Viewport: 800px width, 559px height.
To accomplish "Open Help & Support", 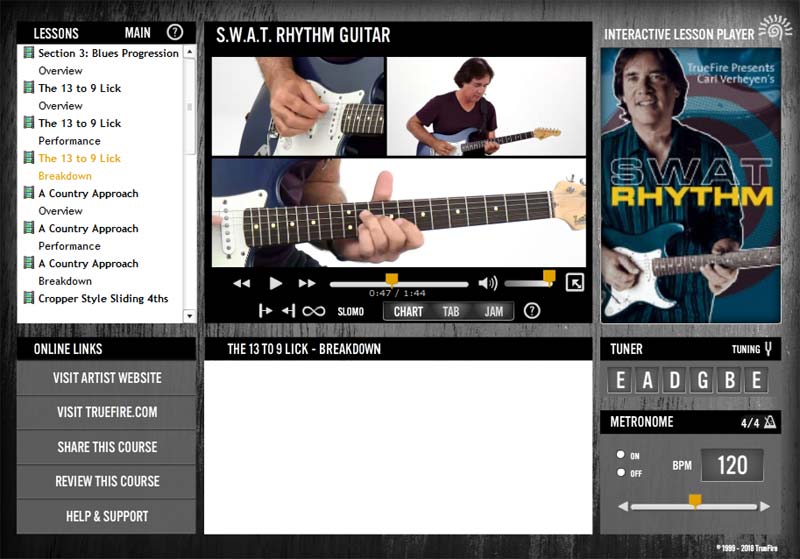I will click(x=107, y=516).
